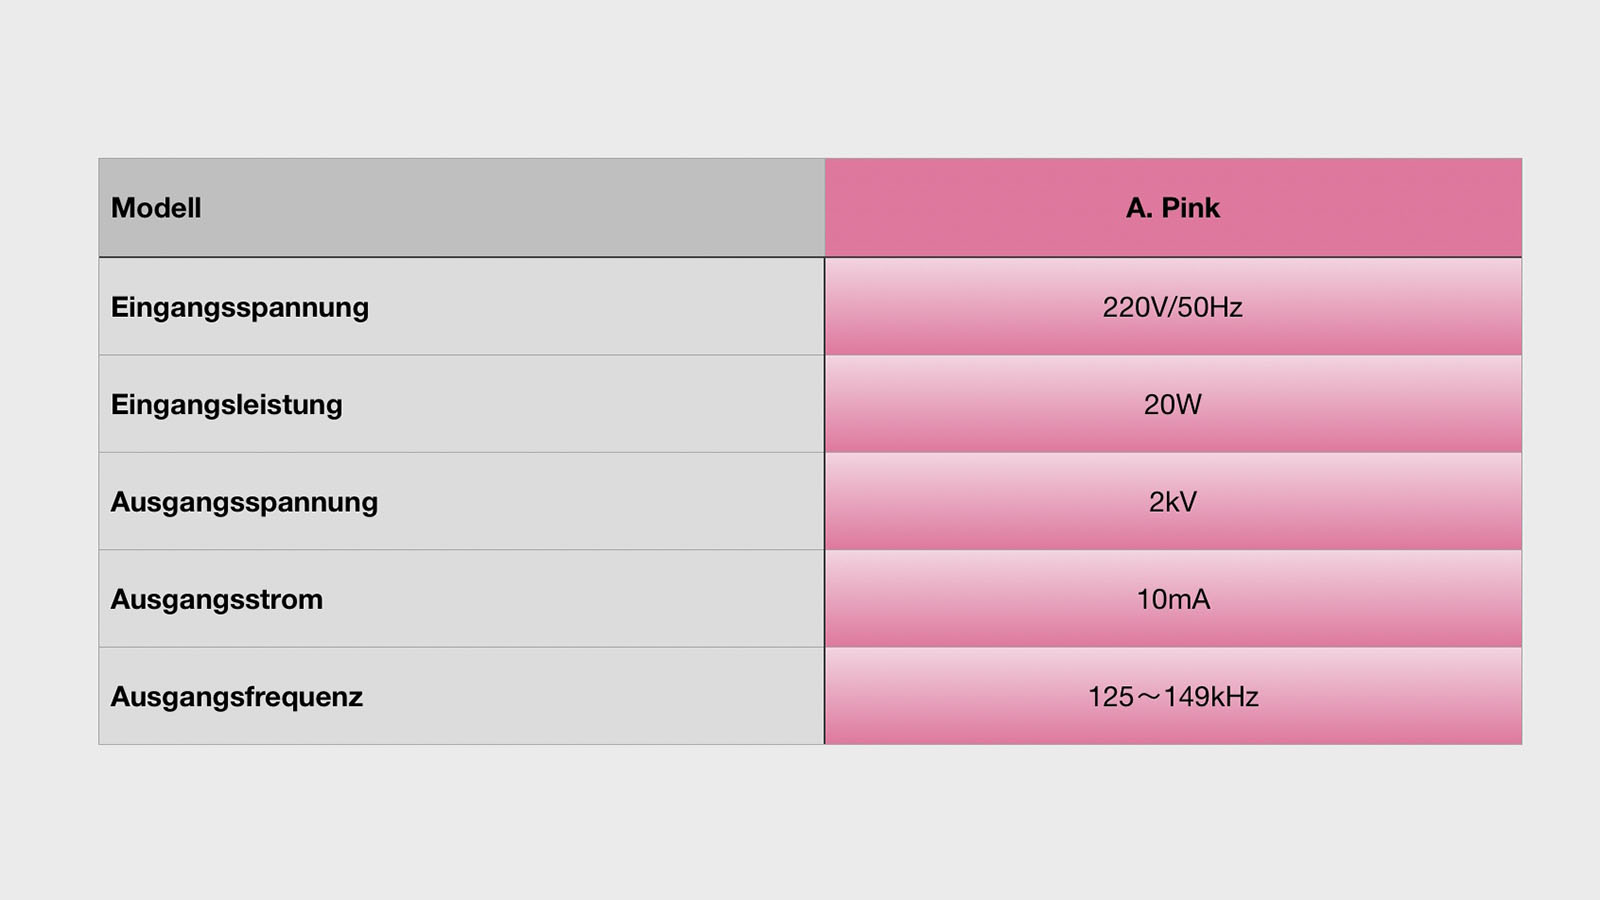
Task: Click the 220V/50Hz value cell
Action: (1173, 307)
